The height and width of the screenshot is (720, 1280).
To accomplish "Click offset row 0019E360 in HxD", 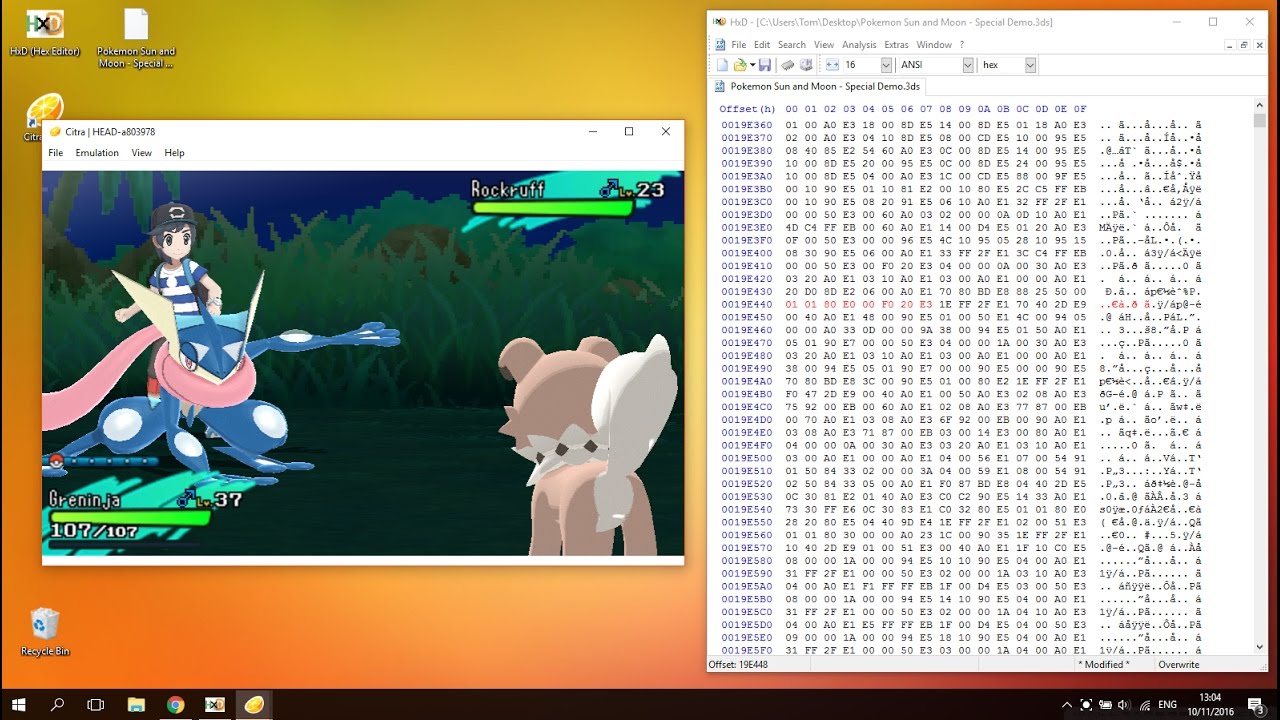I will click(x=746, y=125).
